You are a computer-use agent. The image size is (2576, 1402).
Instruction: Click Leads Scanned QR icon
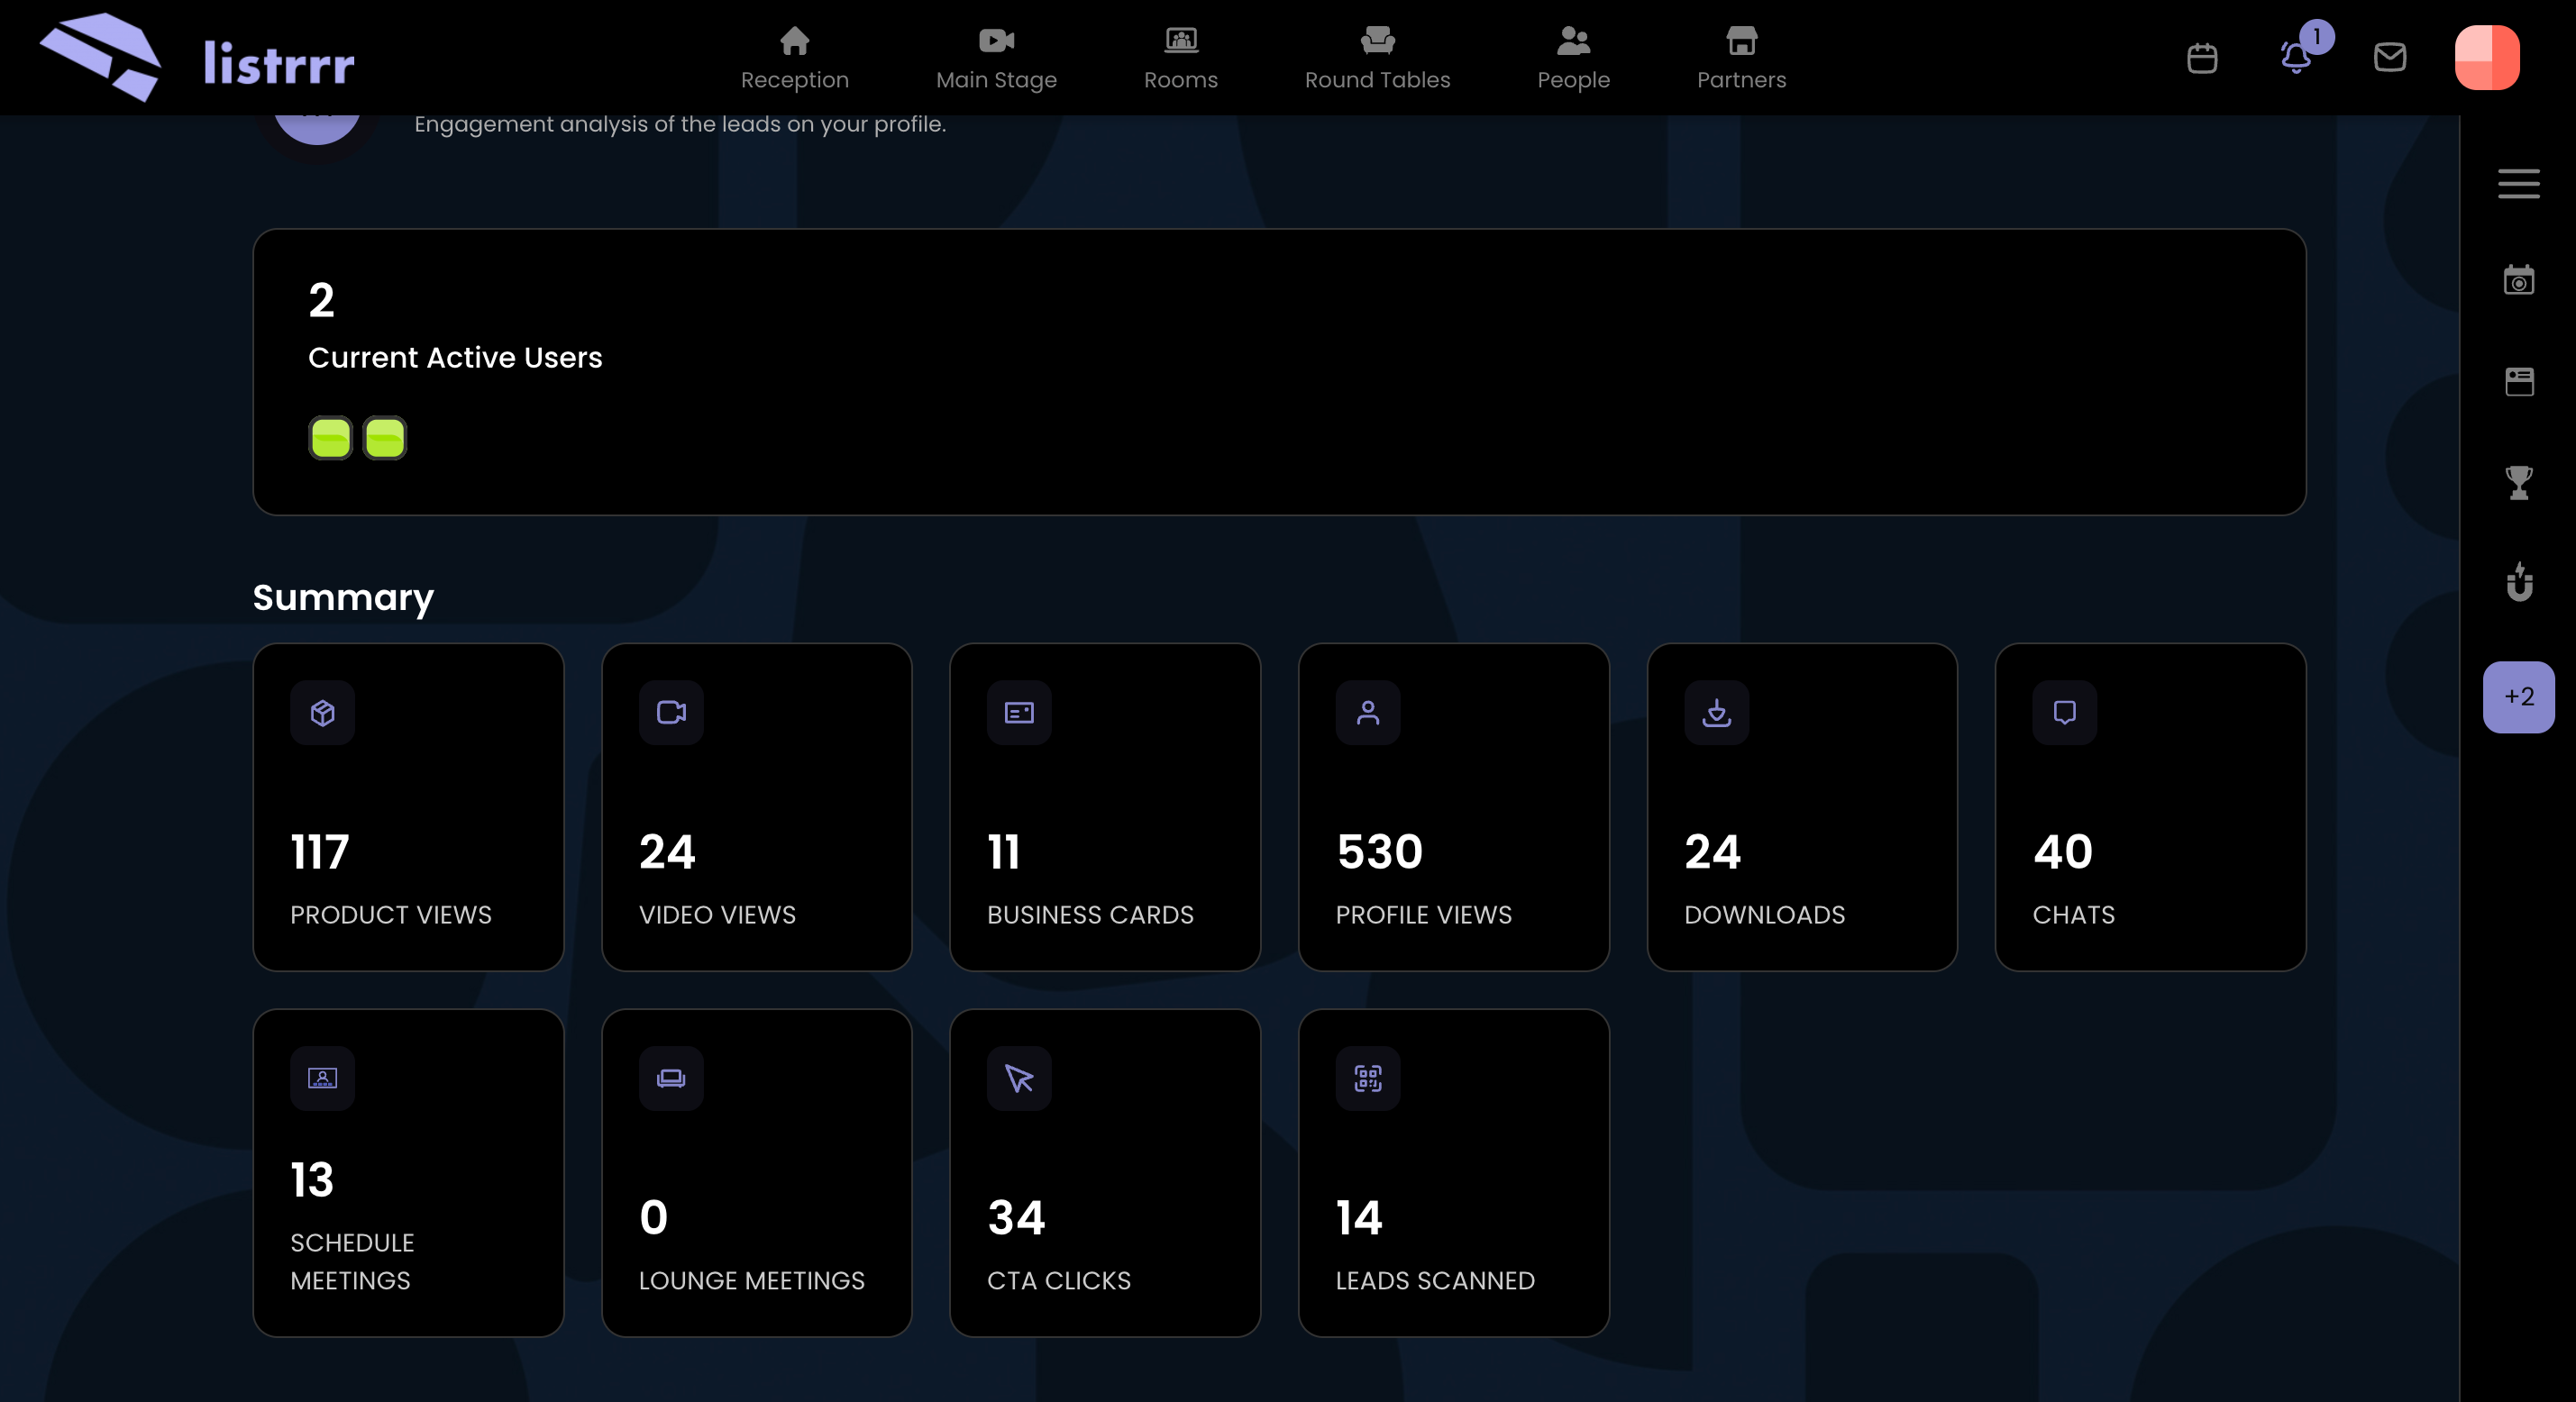[1368, 1078]
